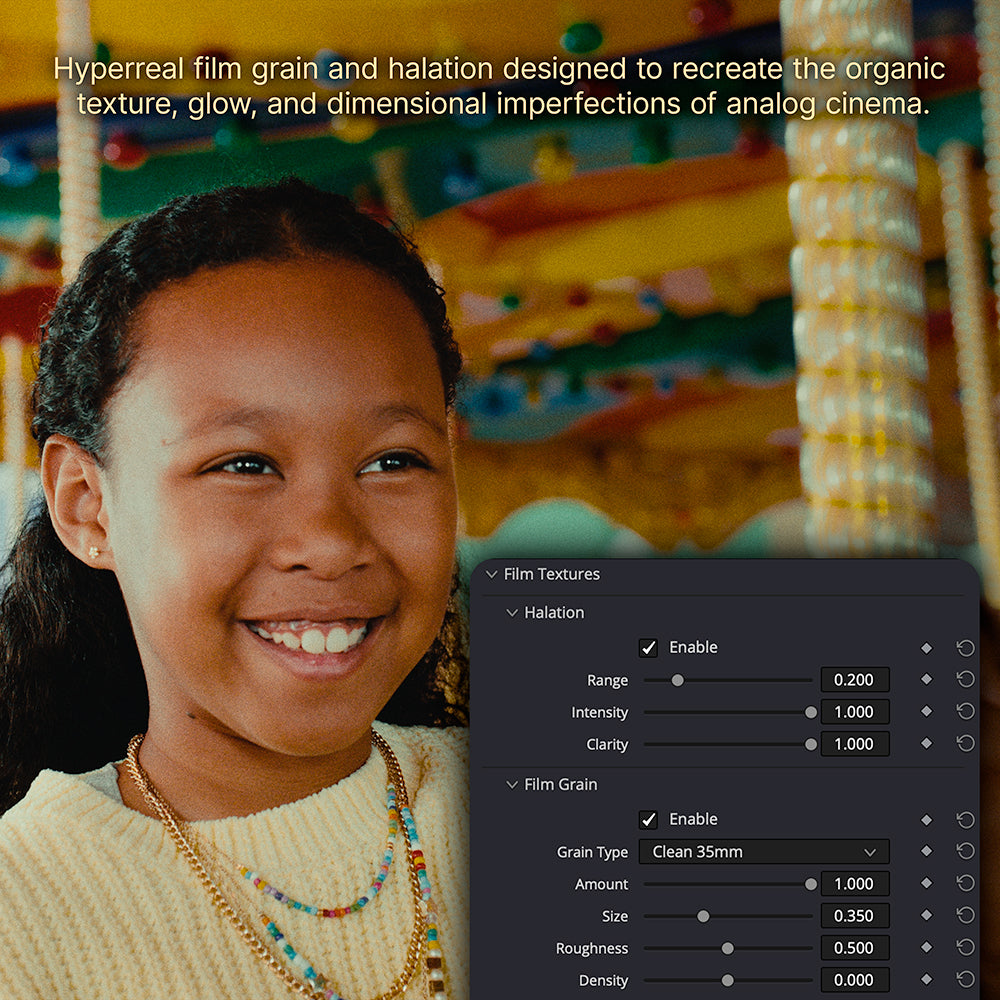Reset the Film Grain Enable setting

(x=966, y=820)
